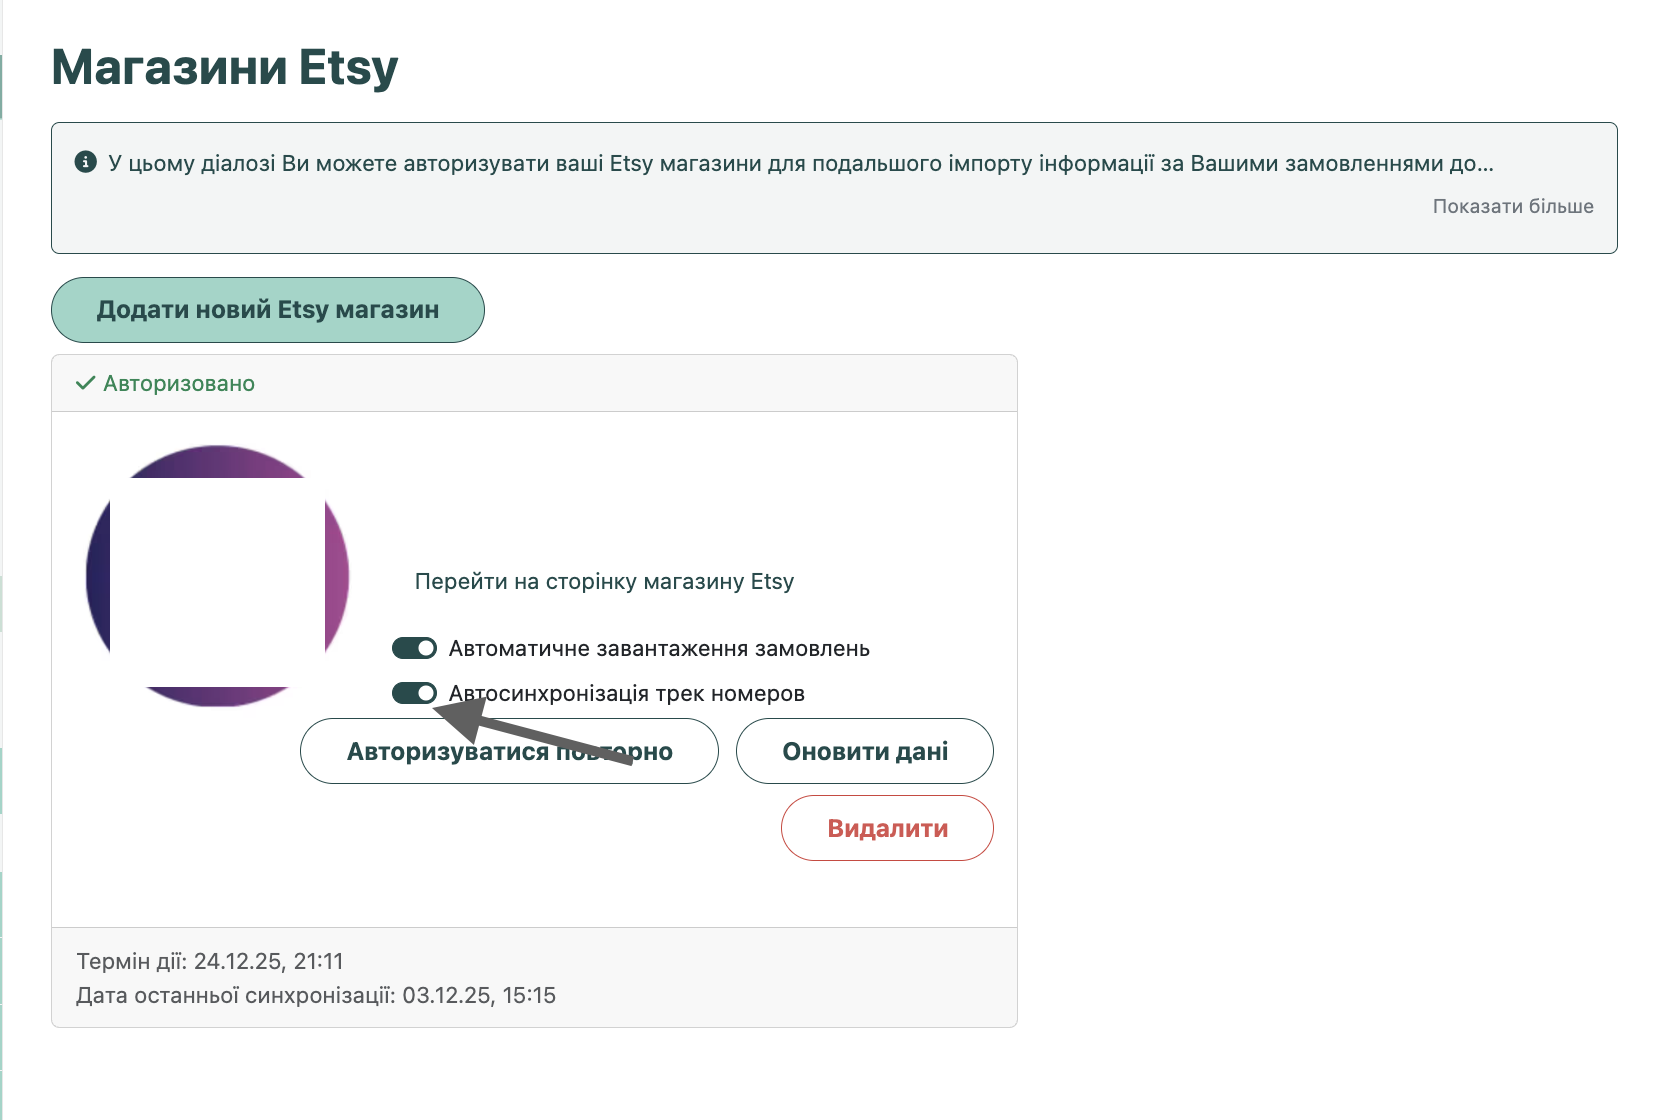Disable «Автоматичне завантаження замовлень» switch
The height and width of the screenshot is (1120, 1656).
(x=413, y=648)
